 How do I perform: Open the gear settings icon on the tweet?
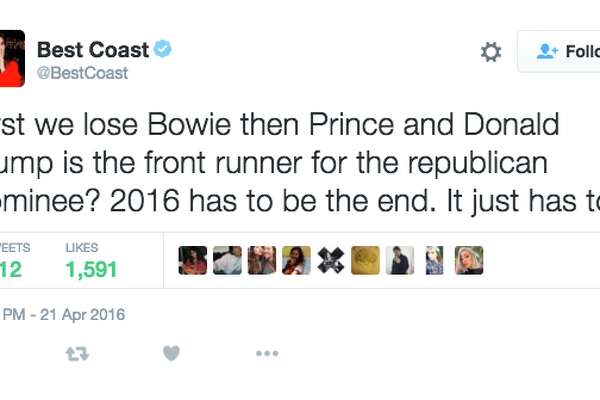(x=491, y=52)
